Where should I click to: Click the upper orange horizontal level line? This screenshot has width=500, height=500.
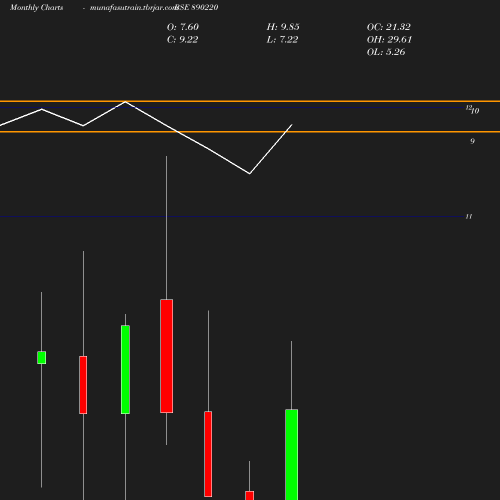(250, 101)
